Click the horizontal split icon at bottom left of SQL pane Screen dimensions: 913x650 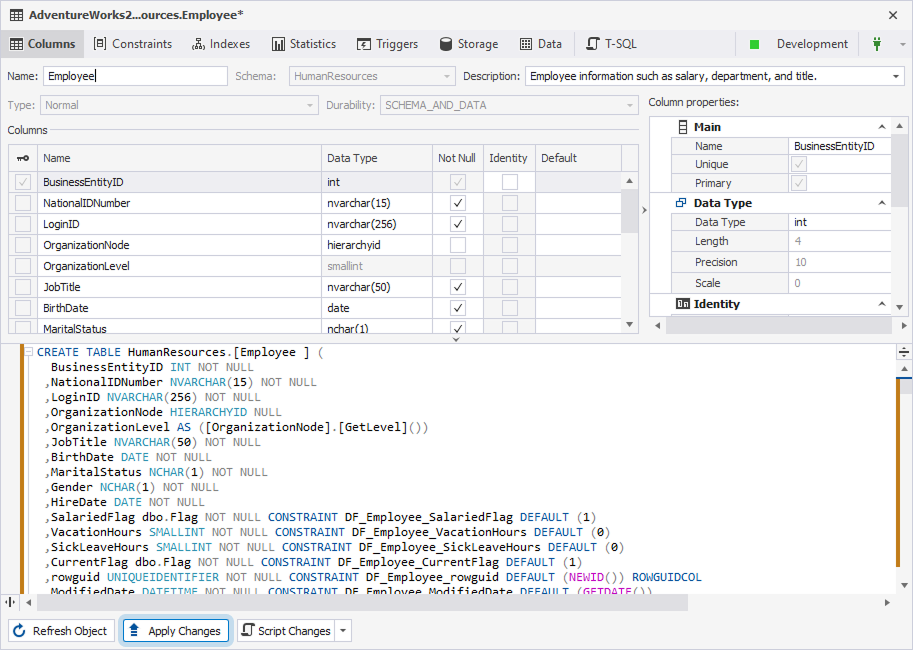click(10, 602)
